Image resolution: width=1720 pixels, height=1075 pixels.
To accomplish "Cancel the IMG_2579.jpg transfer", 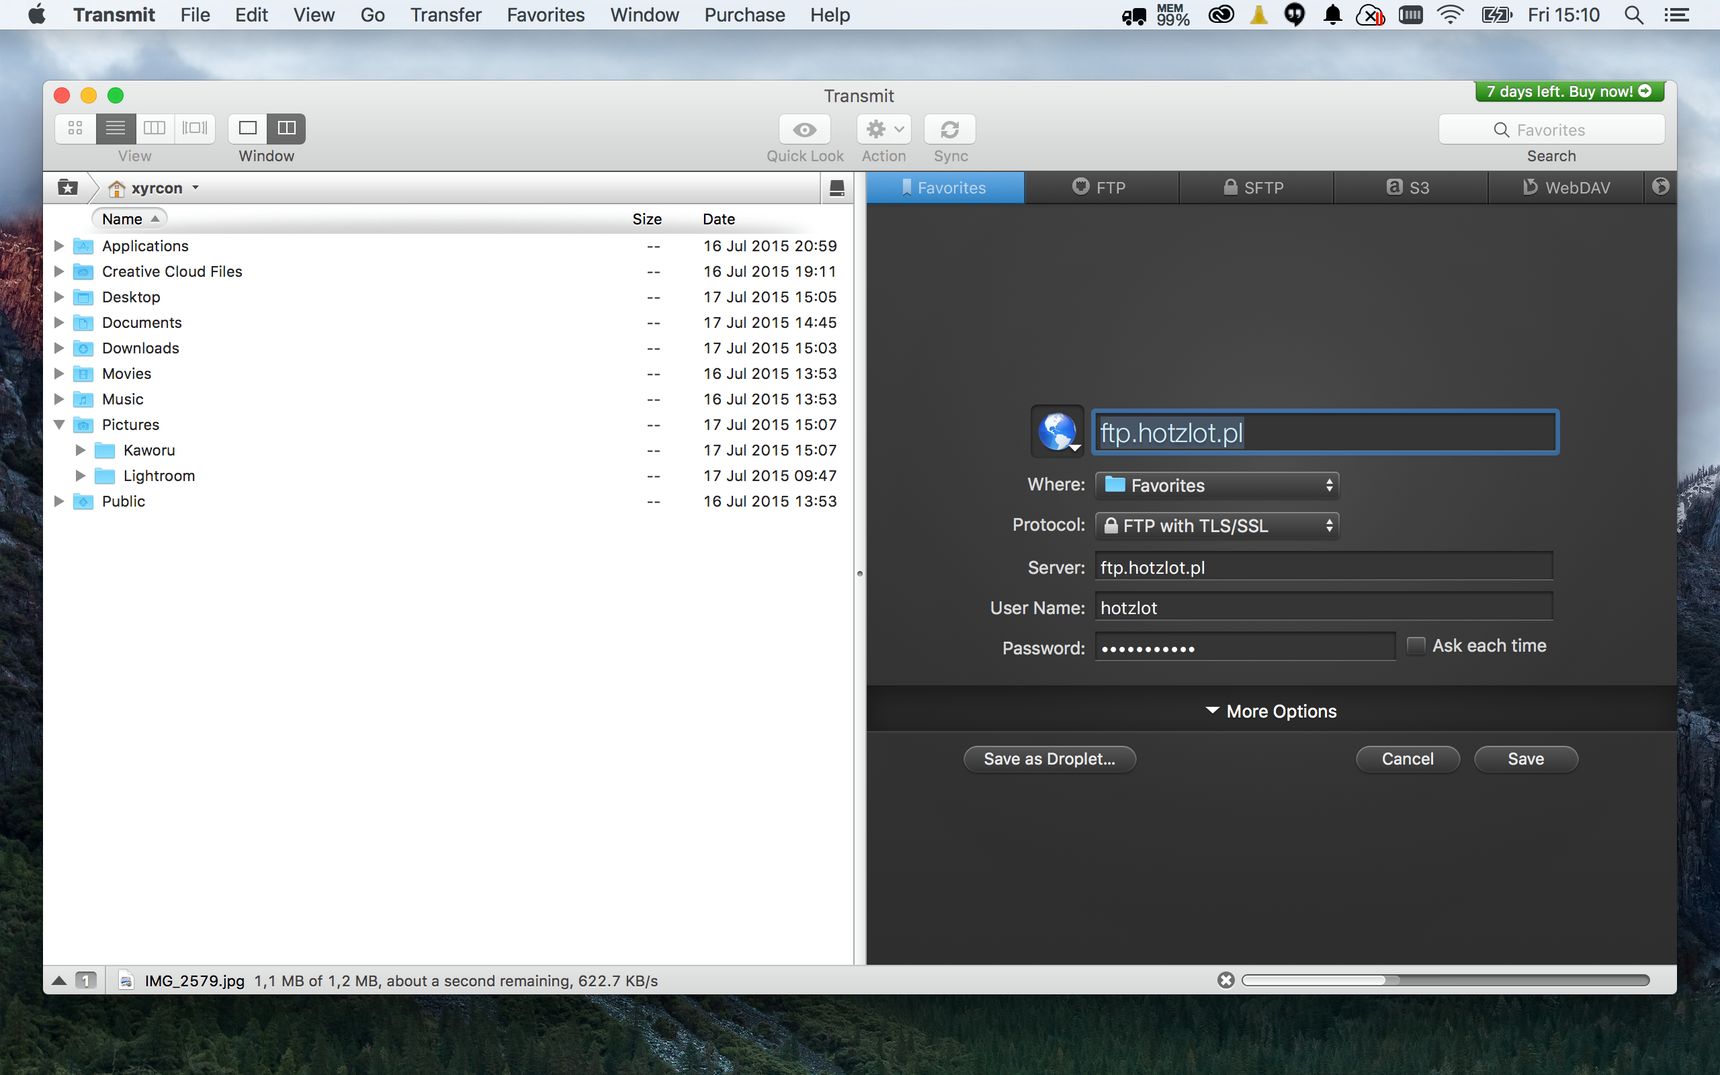I will [x=1226, y=980].
